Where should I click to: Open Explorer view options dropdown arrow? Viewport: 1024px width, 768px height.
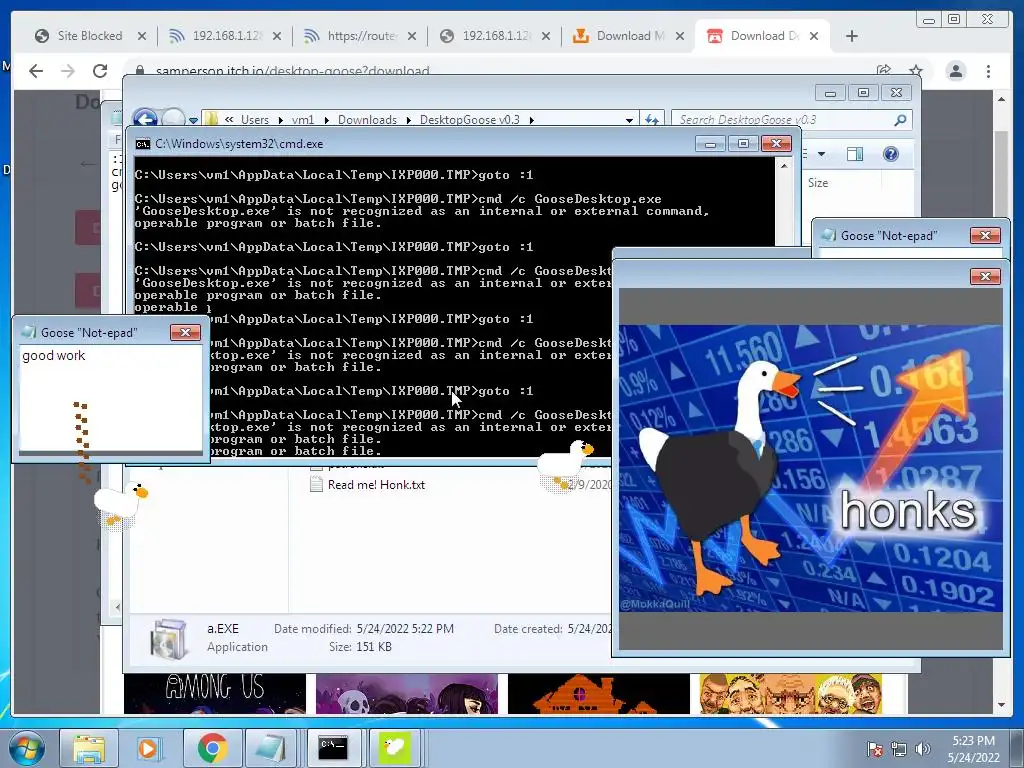click(x=822, y=154)
